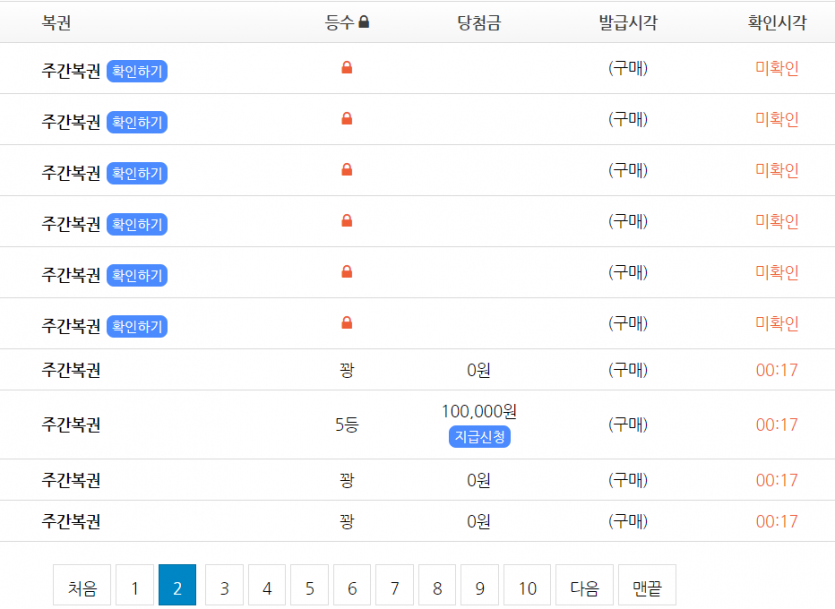Viewport: 835px width, 609px height.
Task: Click the red lock icon in the second row
Action: (x=347, y=119)
